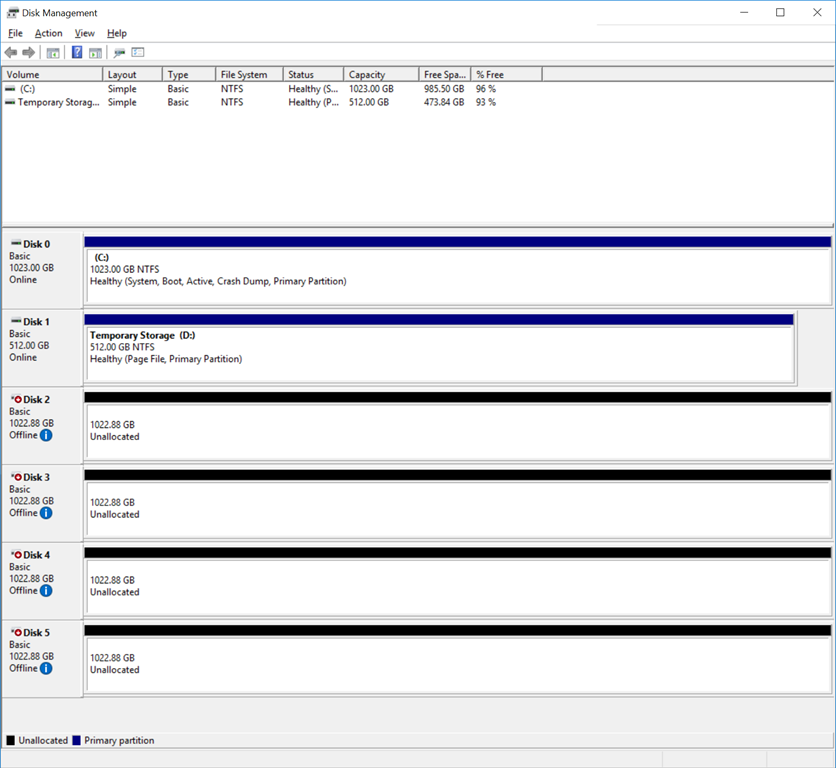The image size is (836, 768).
Task: Toggle the Show/Hide Action Pane toolbar icon
Action: pyautogui.click(x=95, y=52)
